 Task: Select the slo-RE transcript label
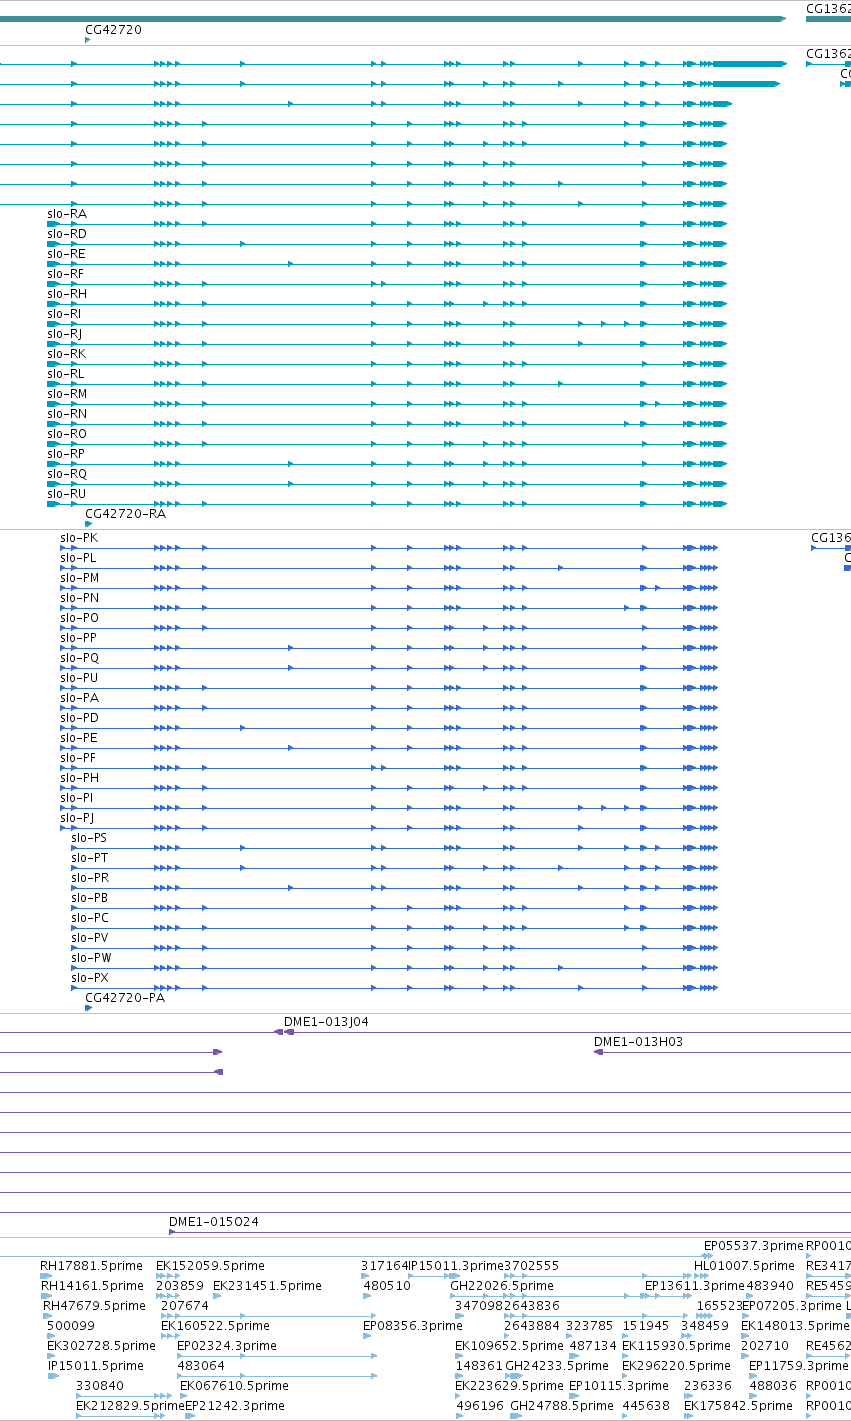(x=67, y=254)
